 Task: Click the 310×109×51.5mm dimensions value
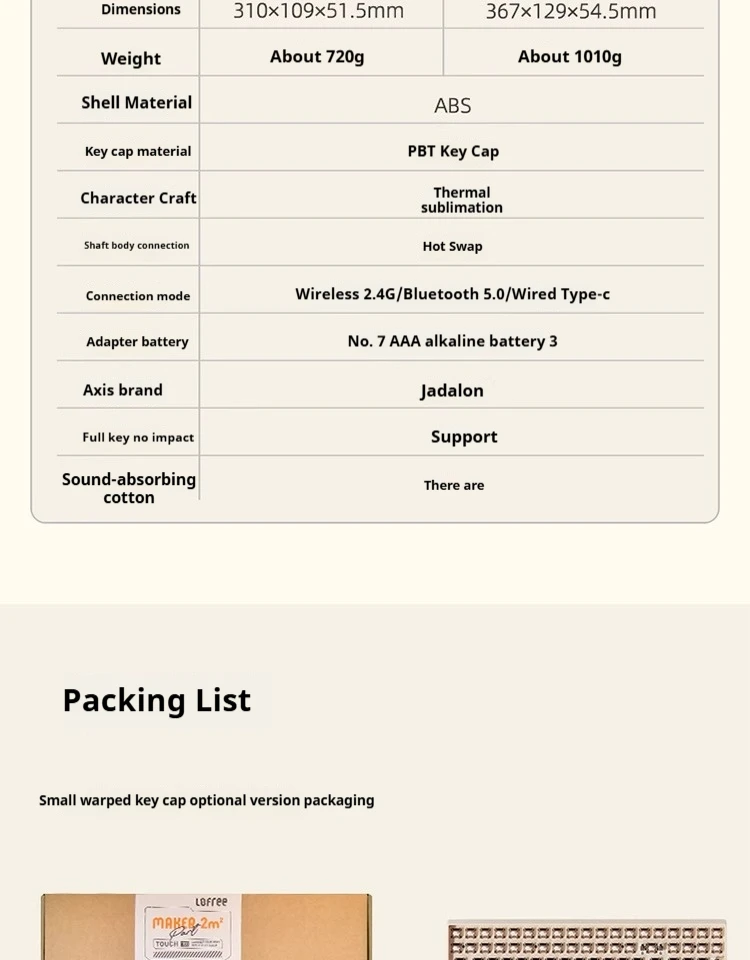pos(318,11)
